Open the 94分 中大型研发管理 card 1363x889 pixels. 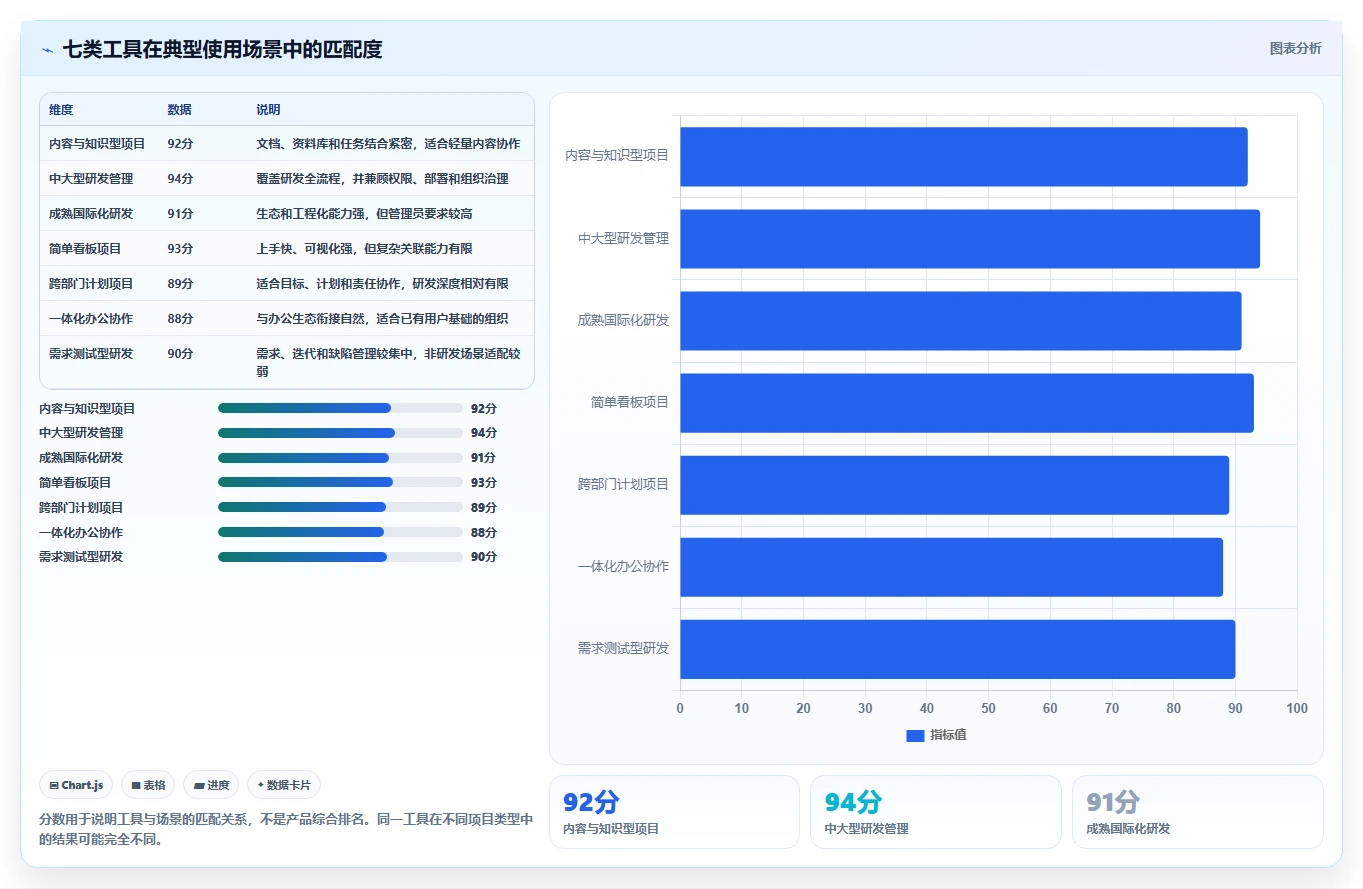(x=936, y=812)
